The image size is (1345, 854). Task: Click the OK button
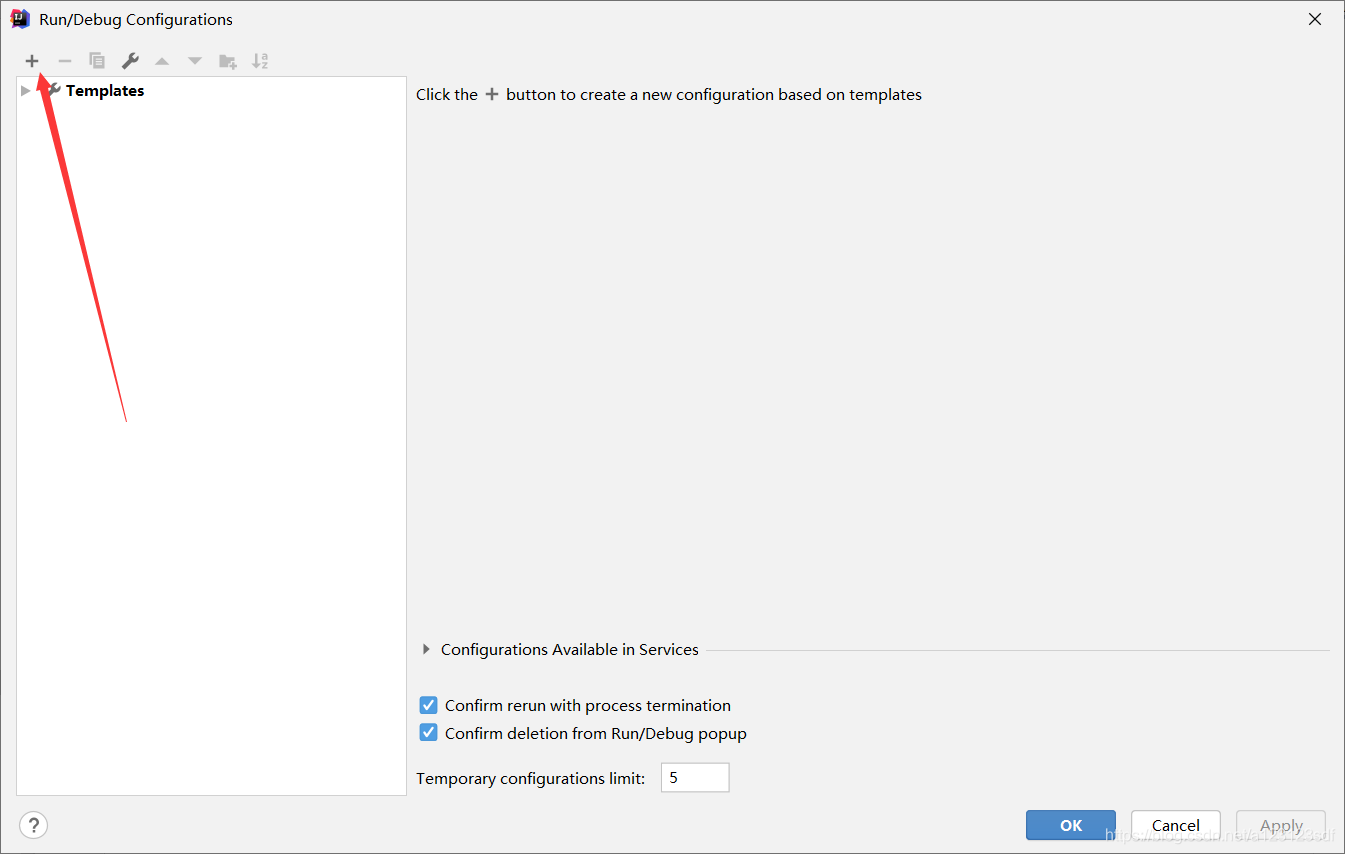coord(1071,825)
